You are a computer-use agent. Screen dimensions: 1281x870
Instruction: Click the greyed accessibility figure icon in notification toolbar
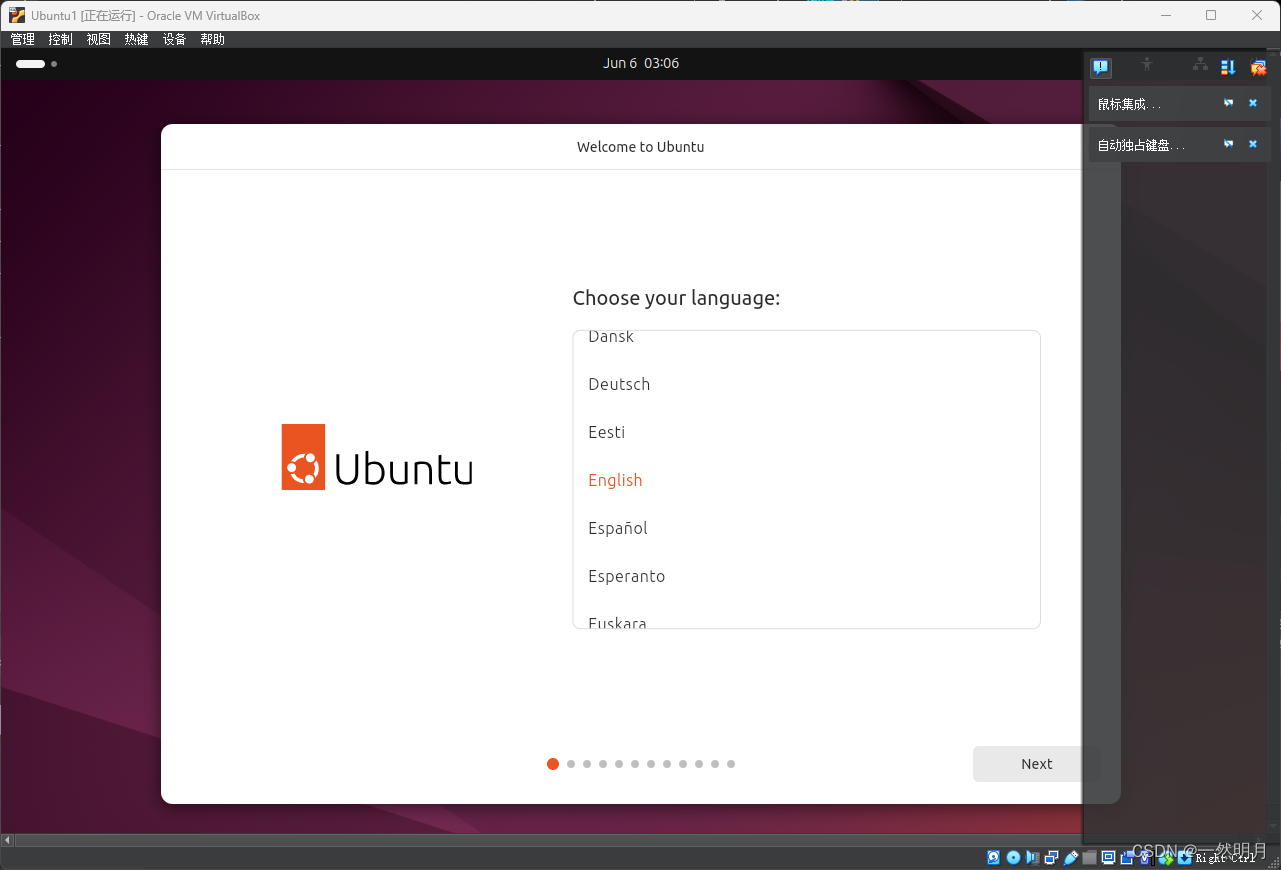pyautogui.click(x=1147, y=64)
